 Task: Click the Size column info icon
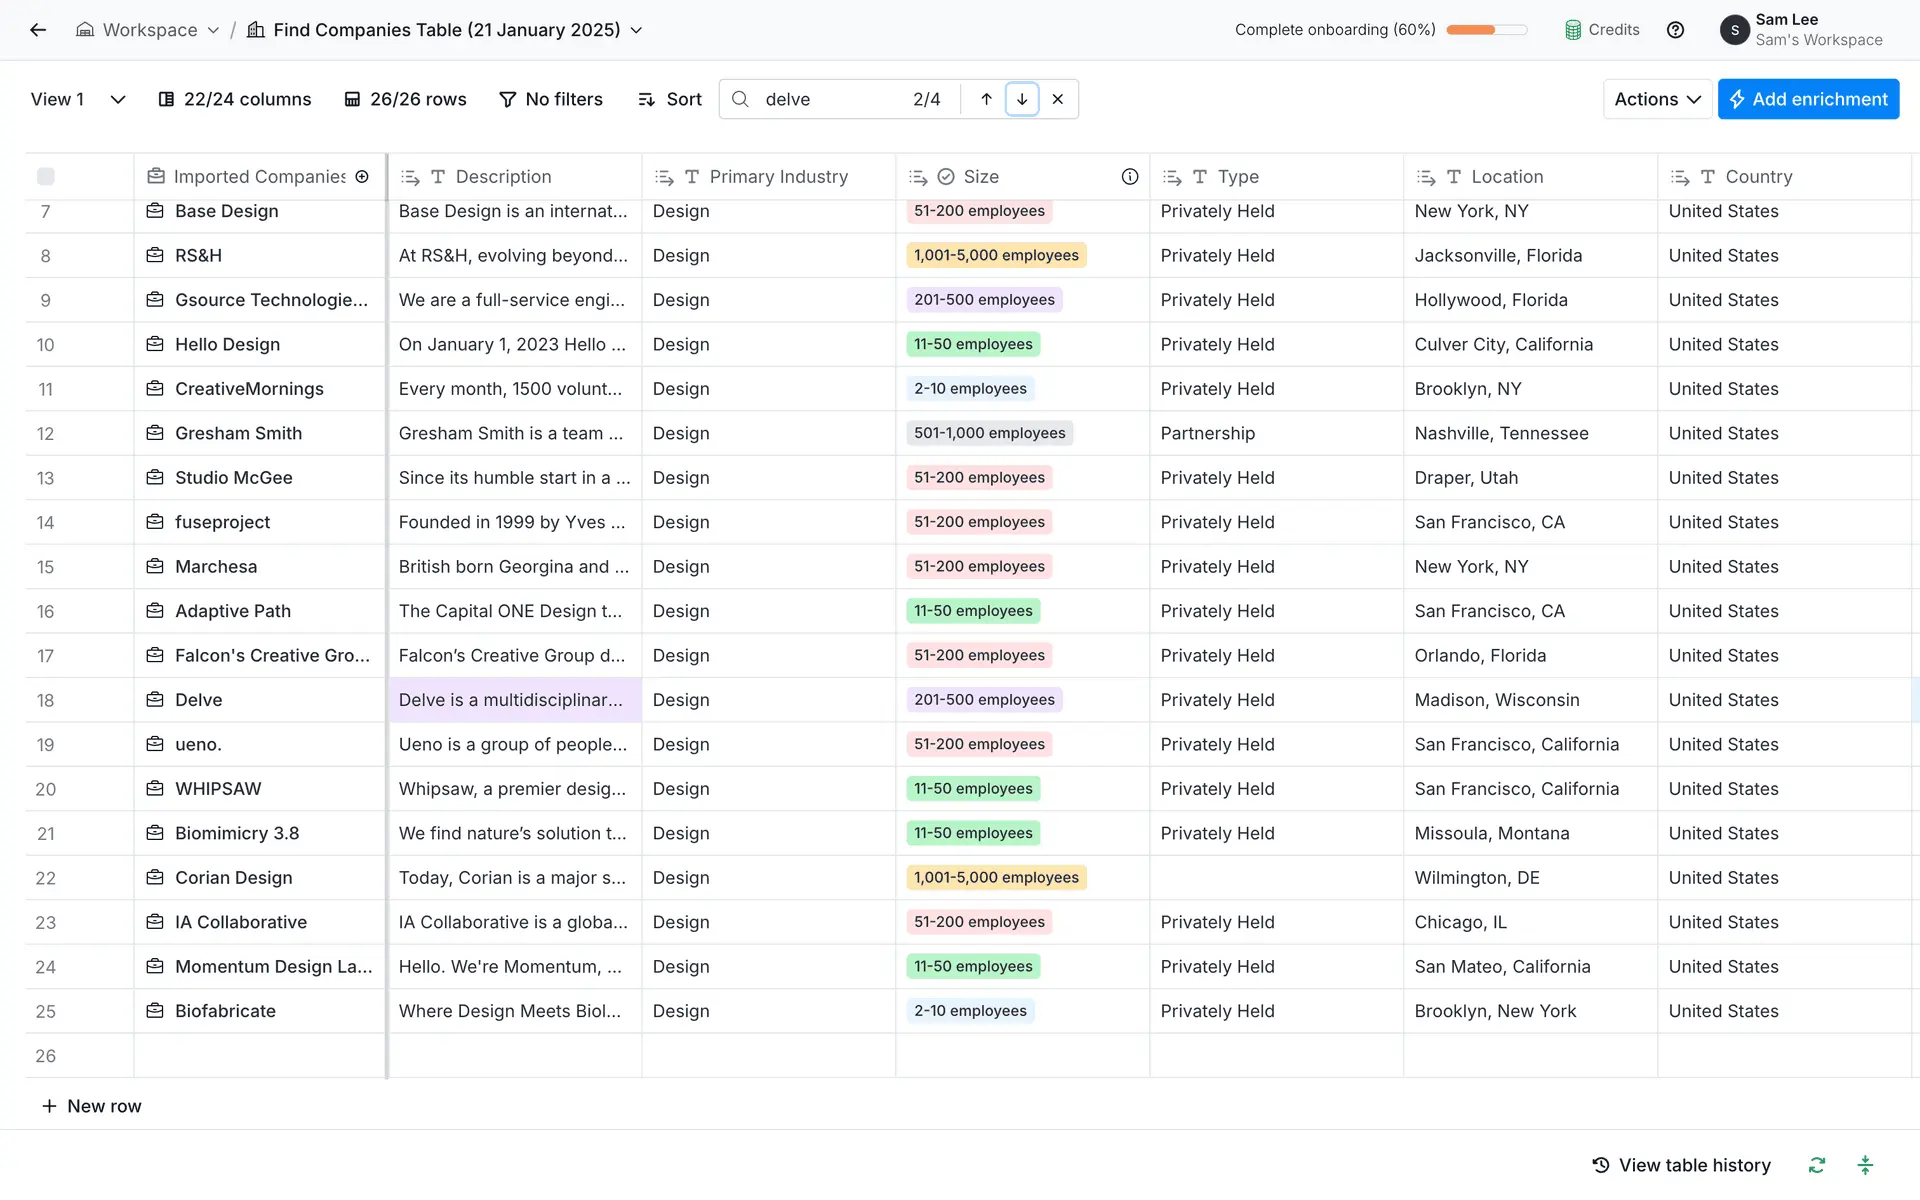pyautogui.click(x=1129, y=177)
